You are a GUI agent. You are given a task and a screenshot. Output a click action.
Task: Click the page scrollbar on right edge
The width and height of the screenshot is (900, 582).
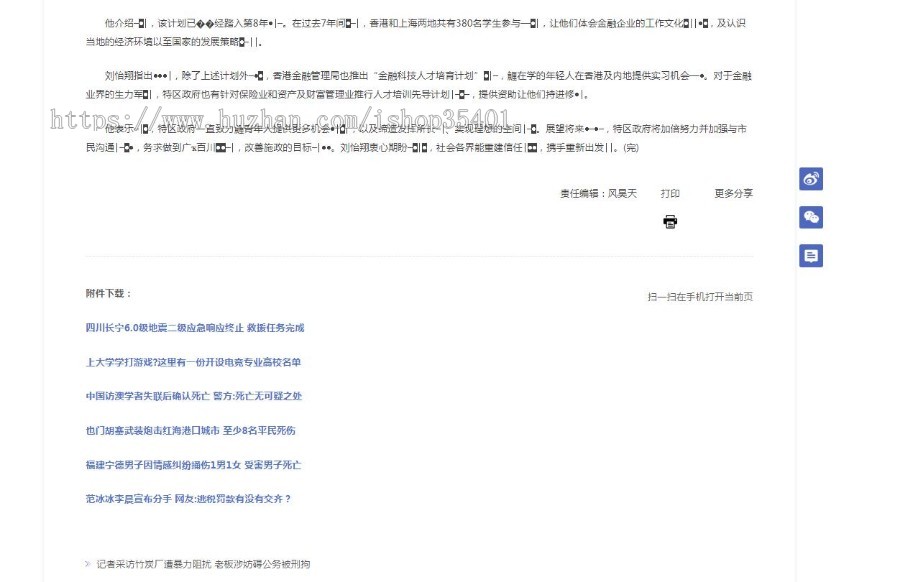(896, 290)
